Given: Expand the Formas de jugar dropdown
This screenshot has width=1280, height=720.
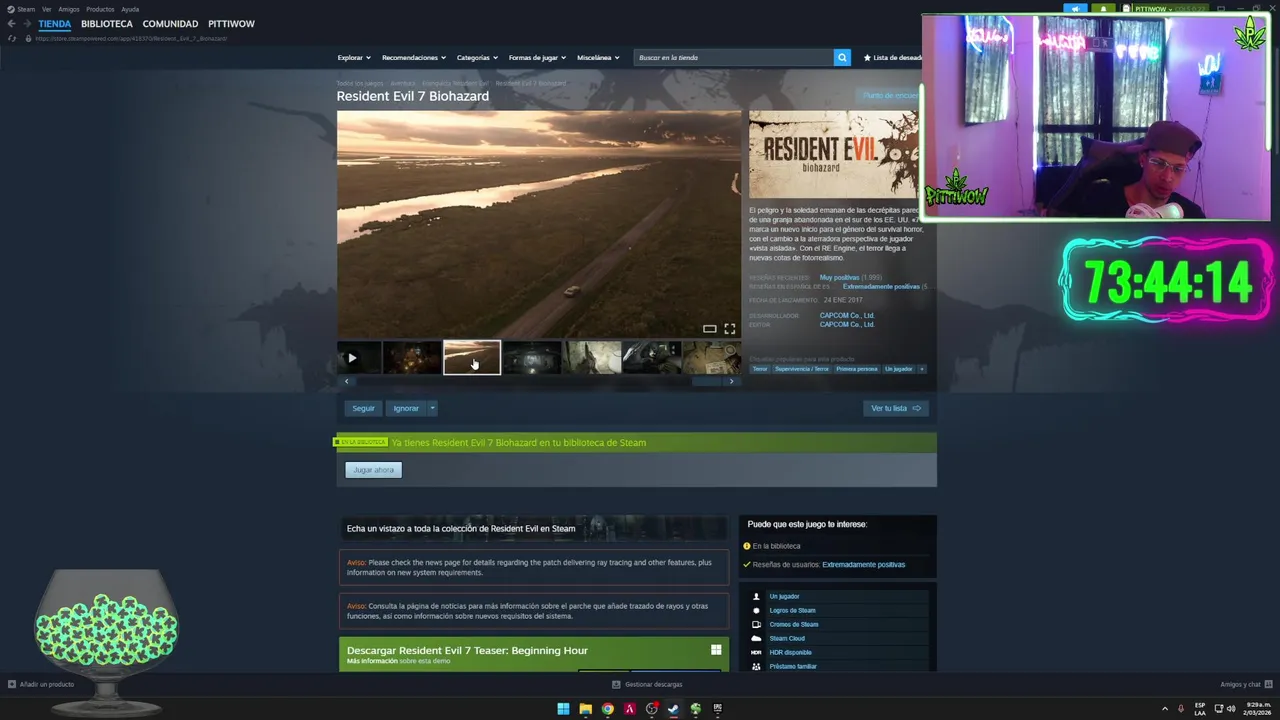Looking at the screenshot, I should click(x=537, y=58).
